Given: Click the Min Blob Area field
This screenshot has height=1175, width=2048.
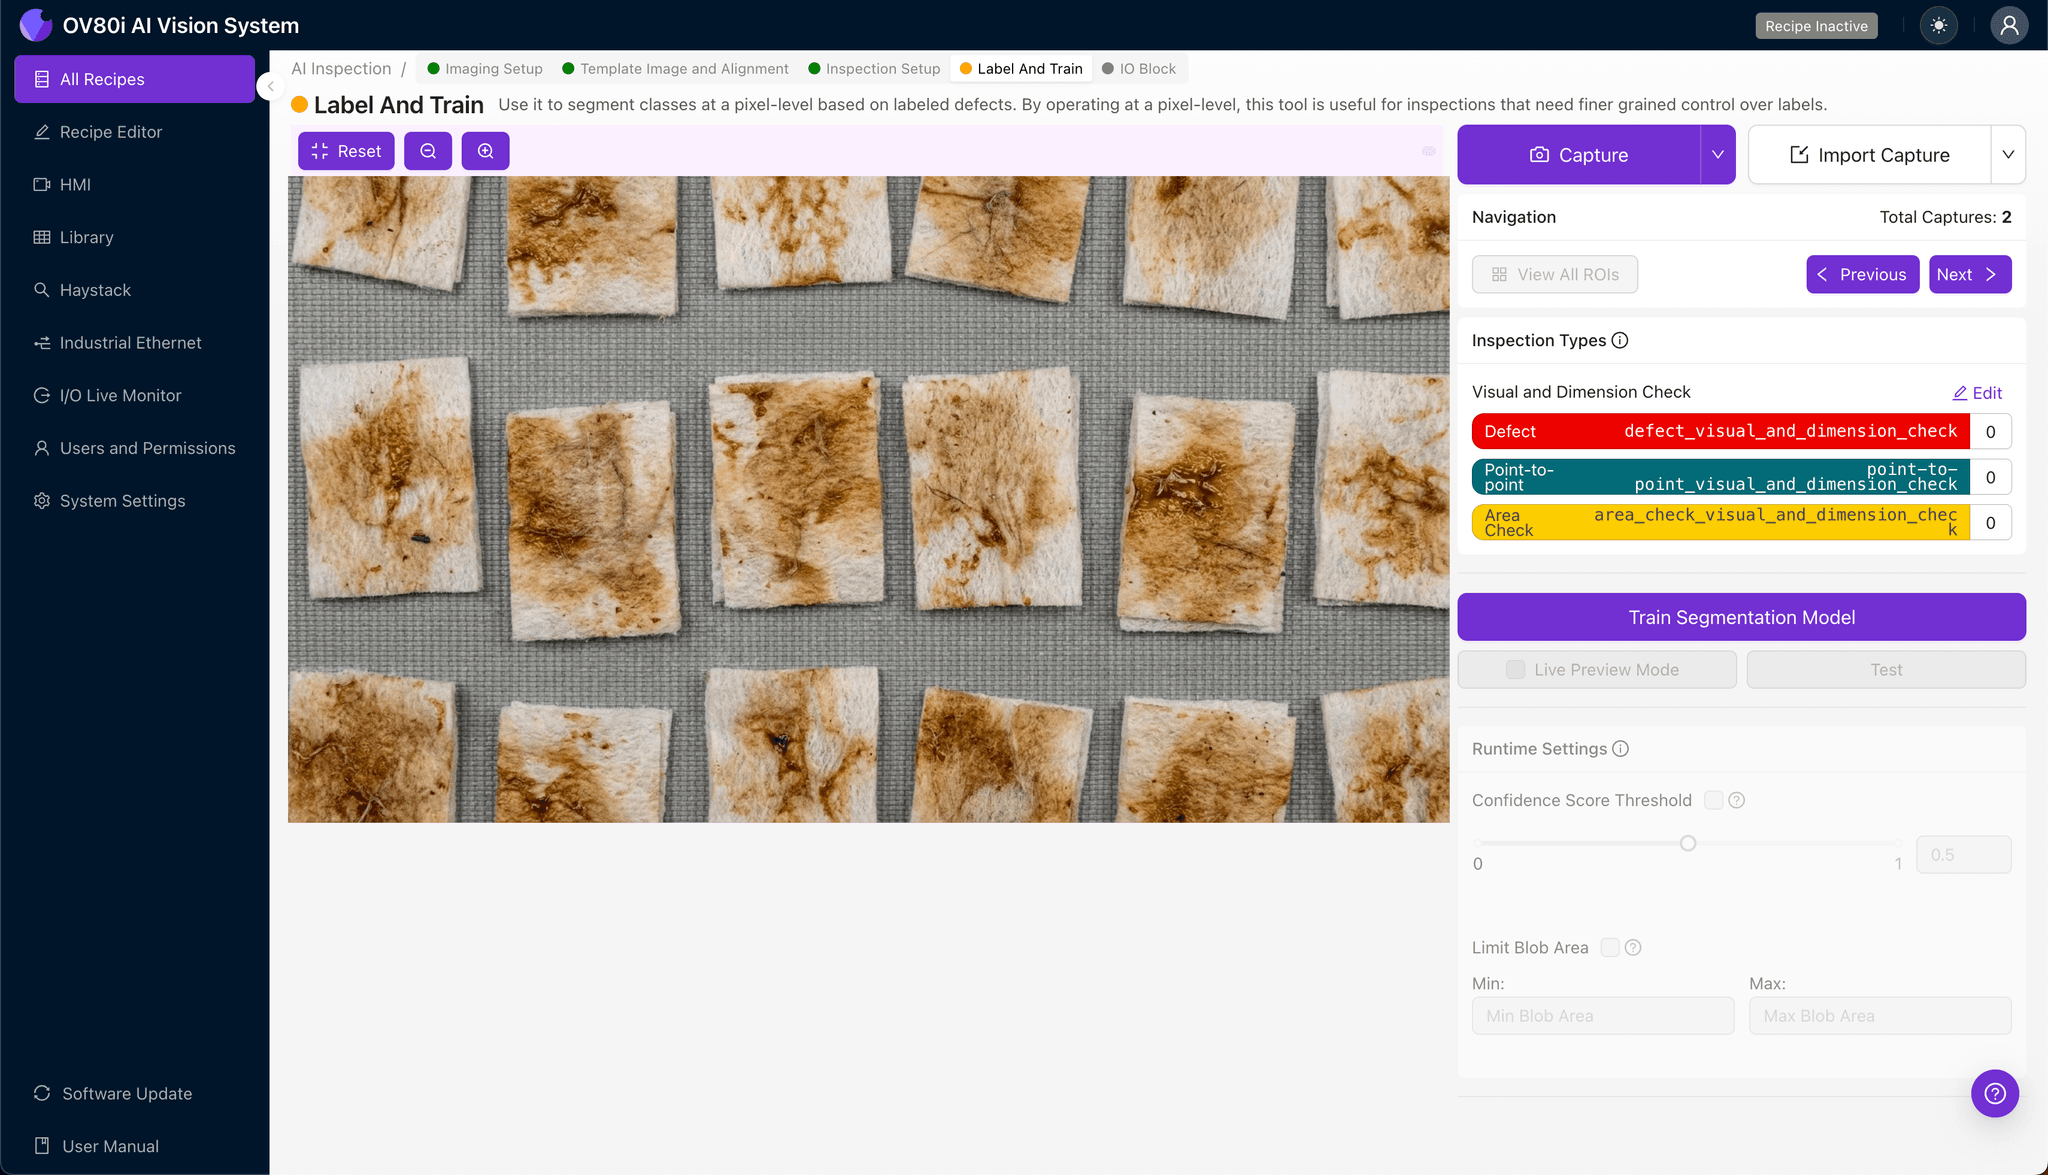Looking at the screenshot, I should click(x=1603, y=1016).
